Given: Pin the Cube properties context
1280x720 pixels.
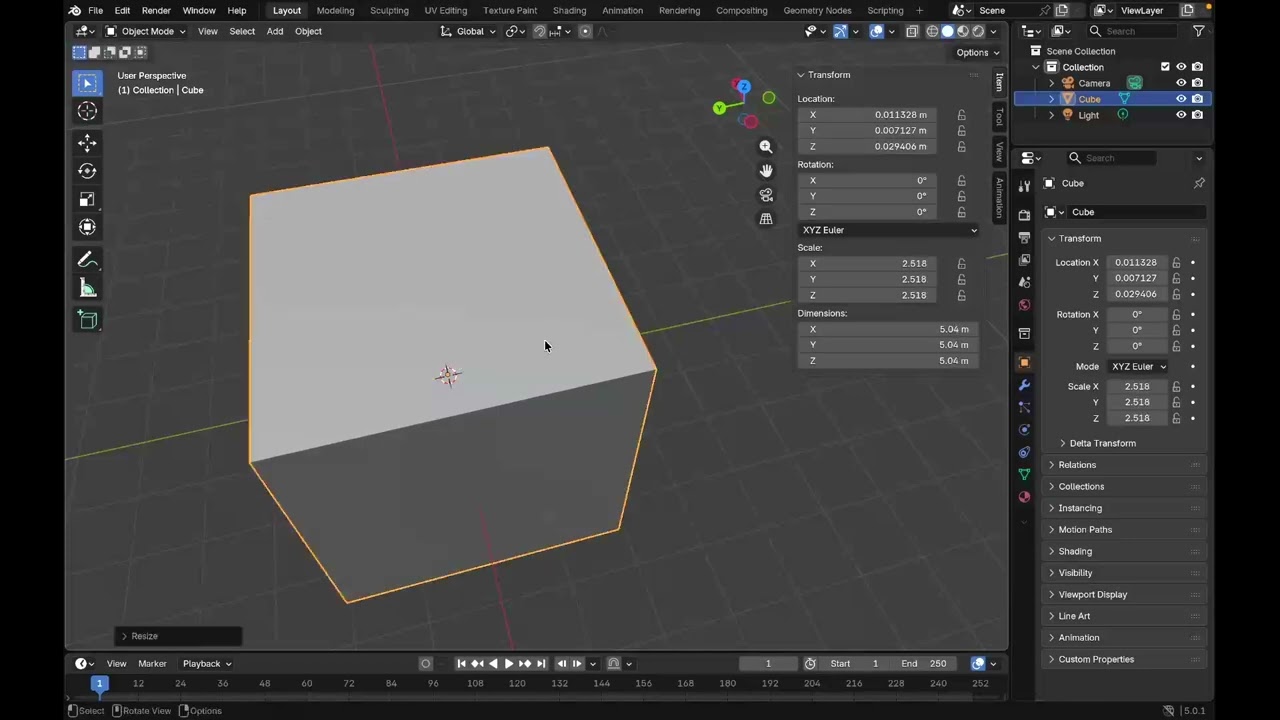Looking at the screenshot, I should pos(1199,183).
